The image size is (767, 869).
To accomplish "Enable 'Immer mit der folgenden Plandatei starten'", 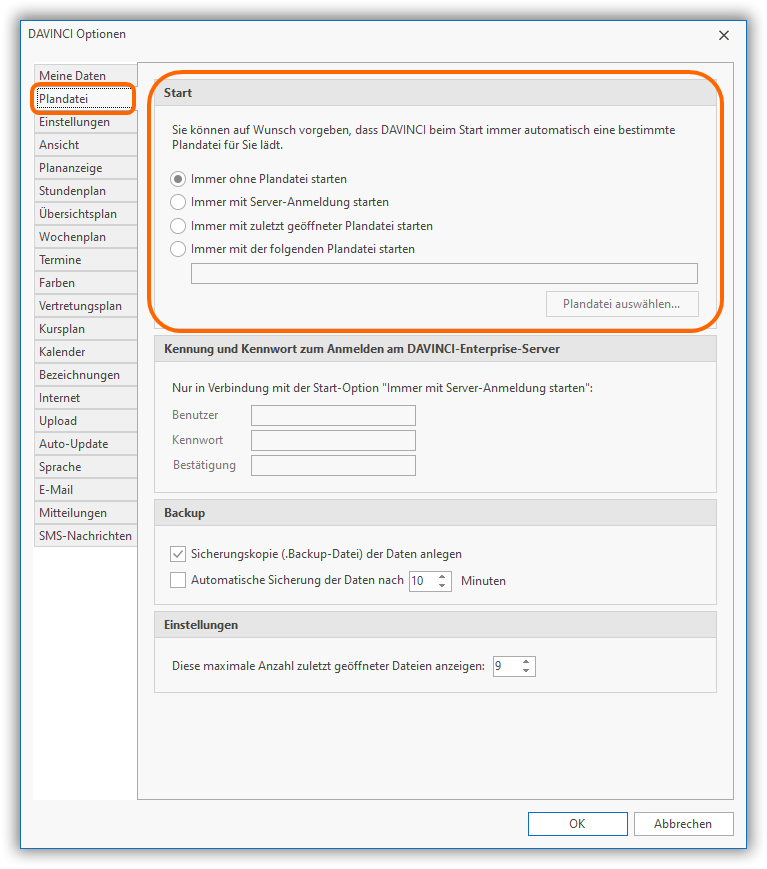I will [178, 249].
